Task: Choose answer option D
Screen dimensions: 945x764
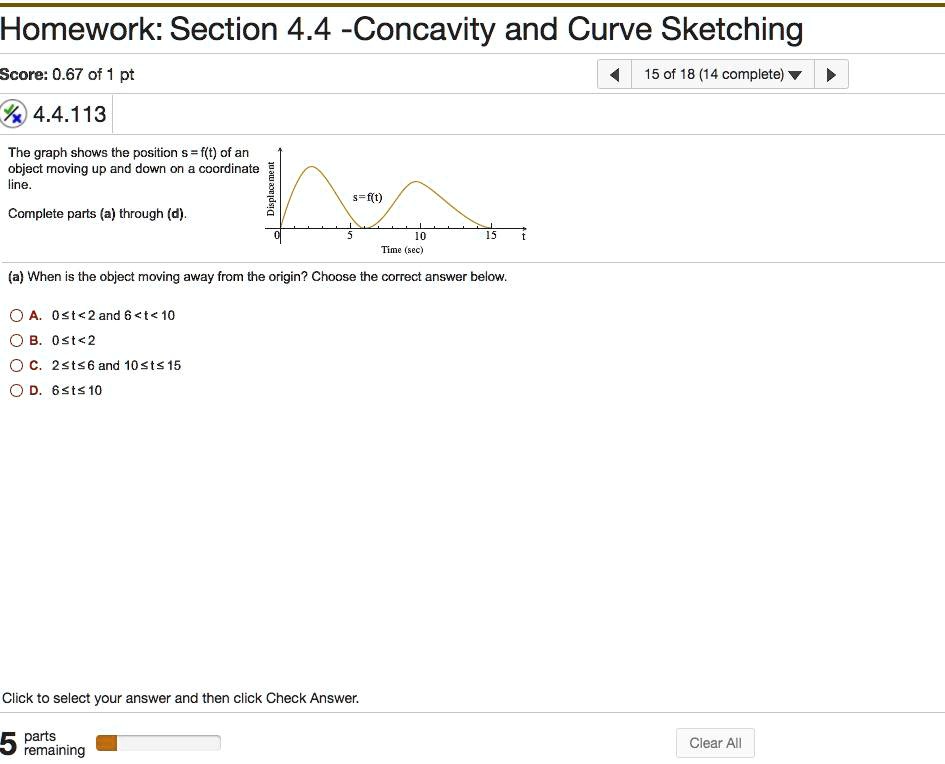Action: [x=17, y=390]
